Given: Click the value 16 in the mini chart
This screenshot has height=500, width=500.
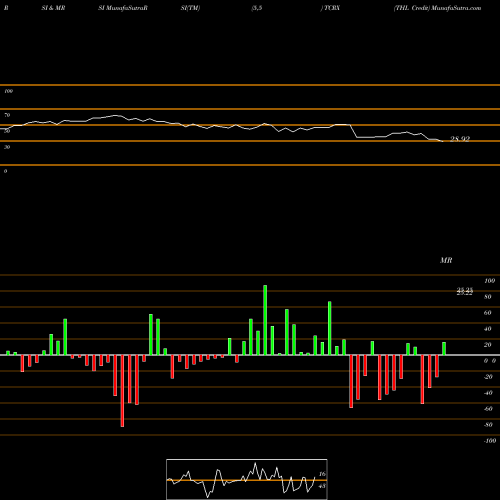Looking at the screenshot, I should 322,474.
